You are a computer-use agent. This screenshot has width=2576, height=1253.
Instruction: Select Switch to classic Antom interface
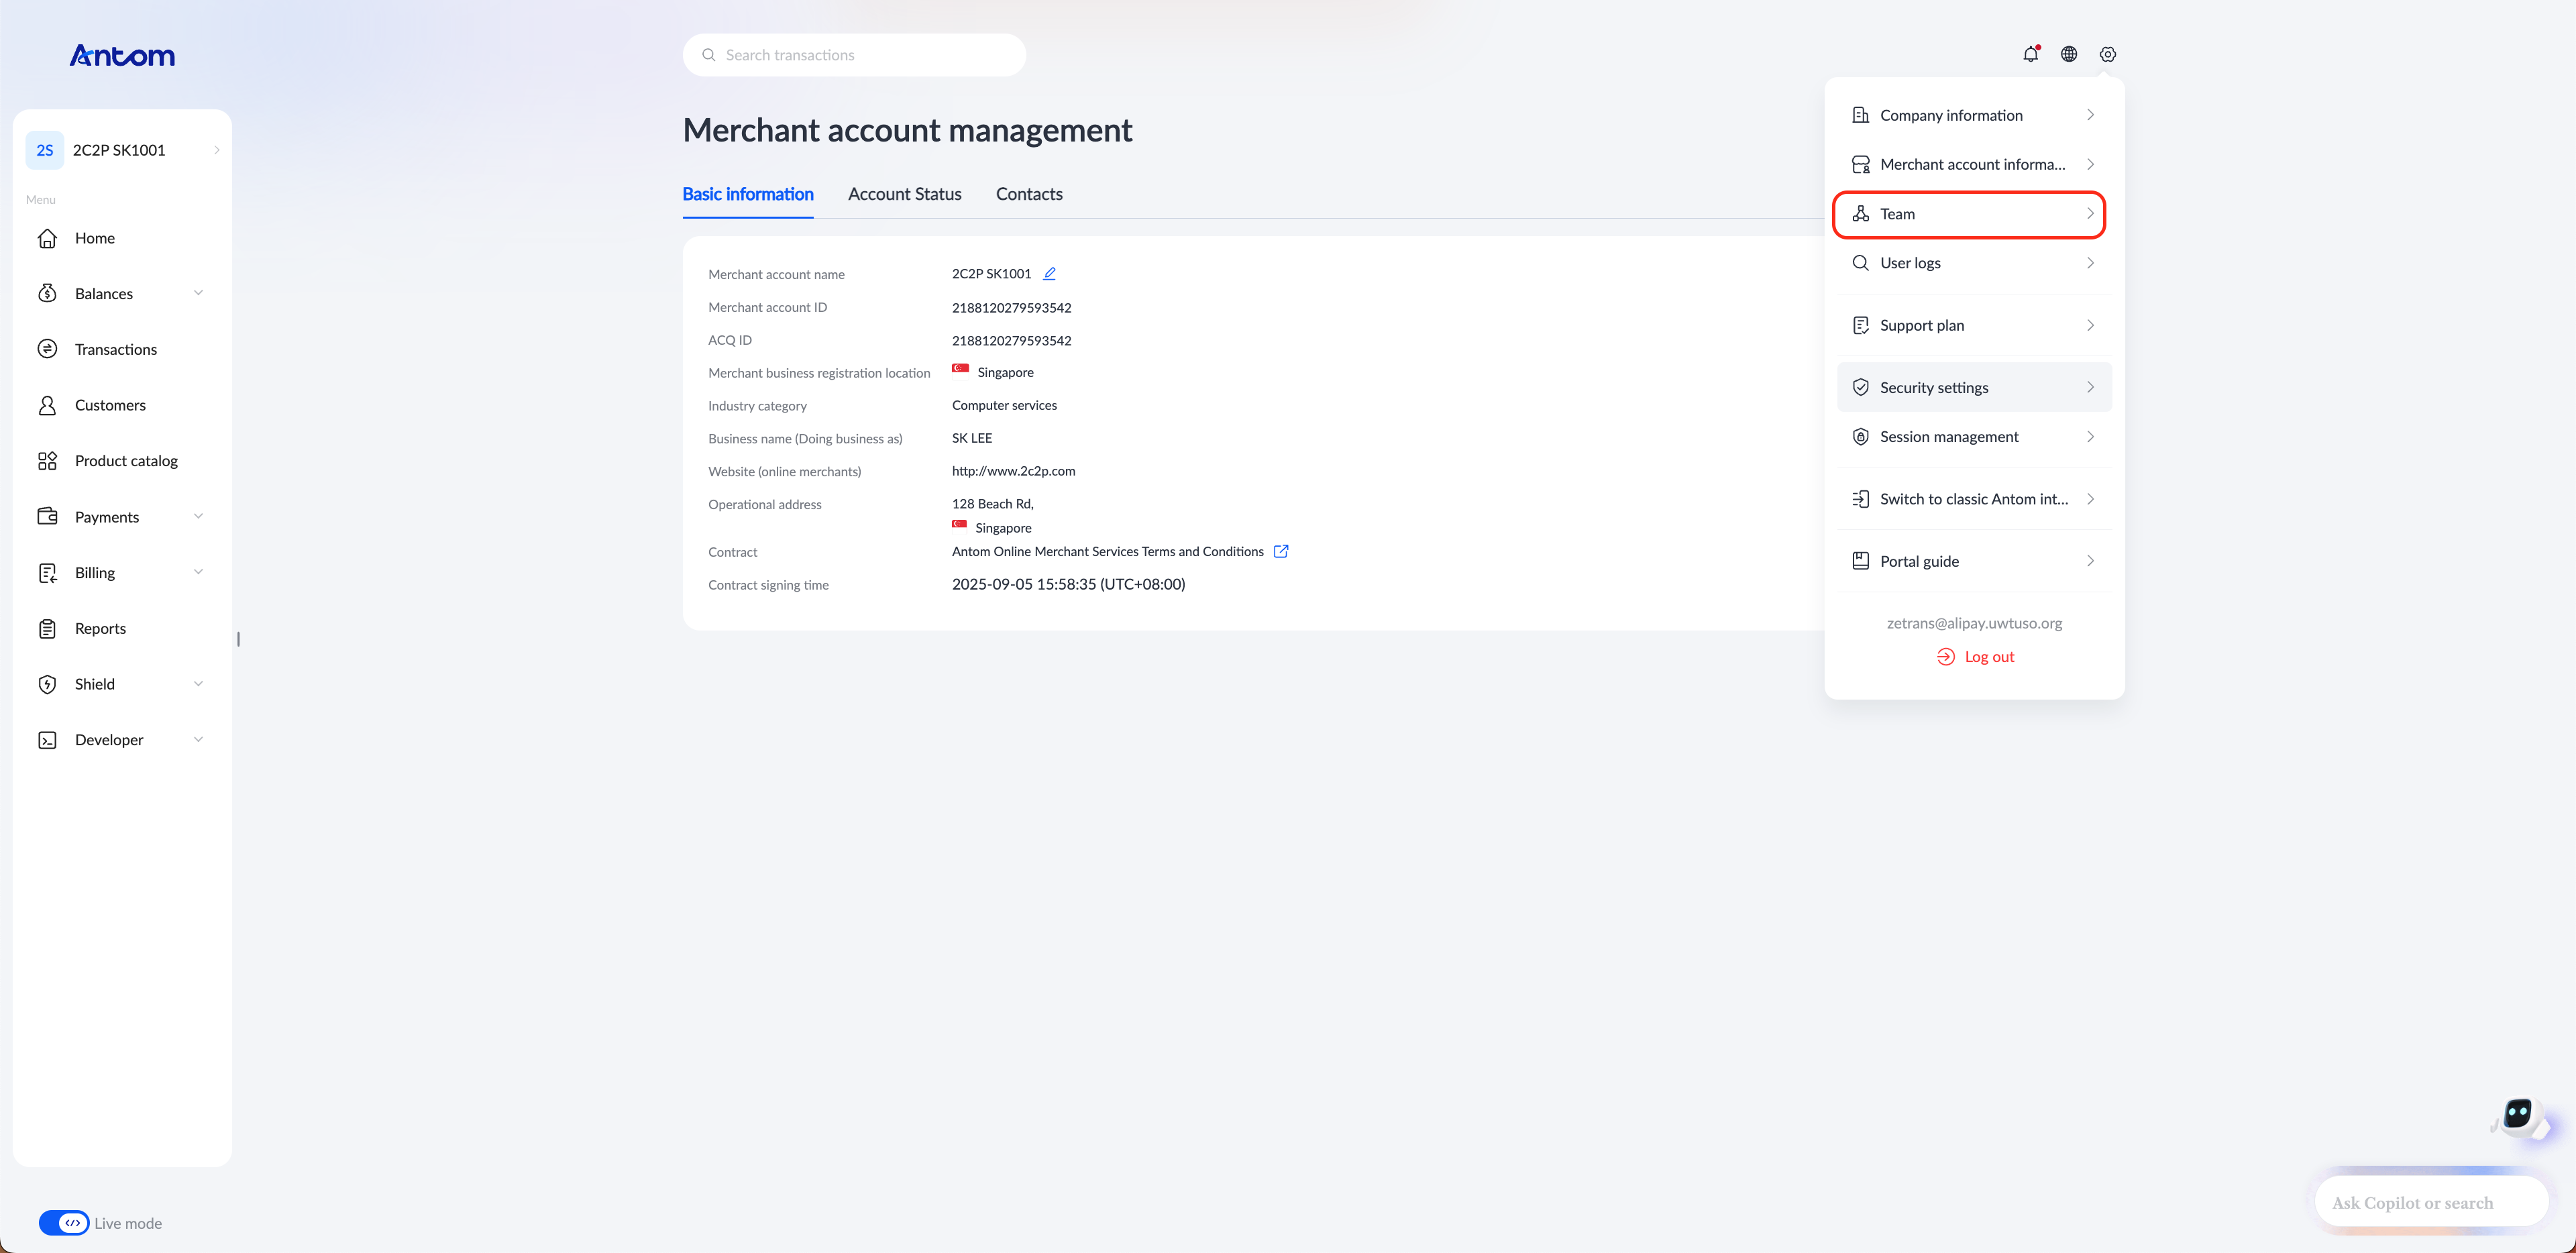[1973, 499]
